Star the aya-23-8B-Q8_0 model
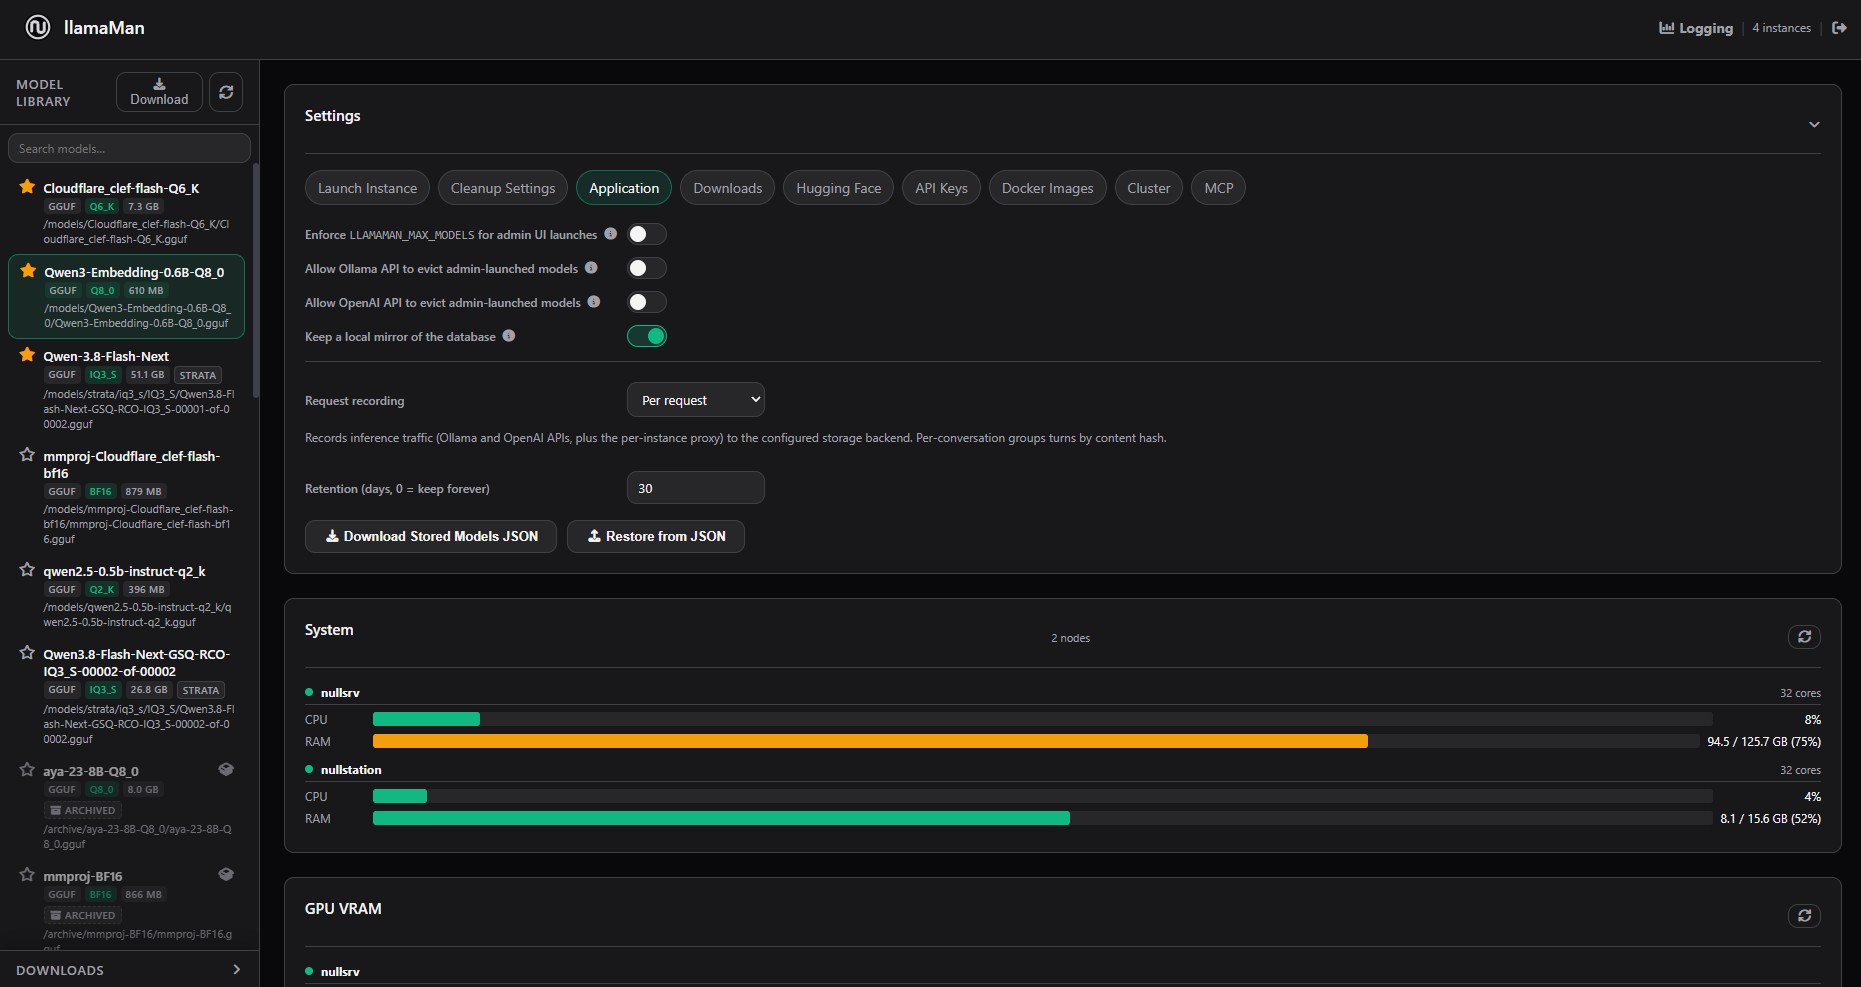Screen dimensions: 1861x987 click(x=27, y=770)
